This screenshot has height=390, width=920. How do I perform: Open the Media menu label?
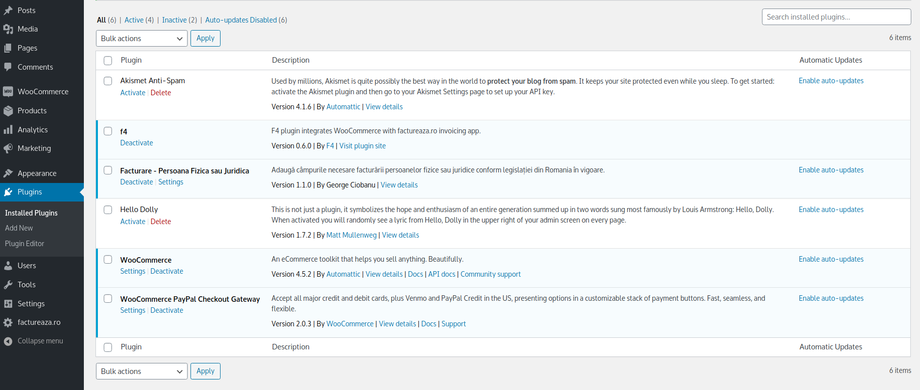[x=28, y=29]
